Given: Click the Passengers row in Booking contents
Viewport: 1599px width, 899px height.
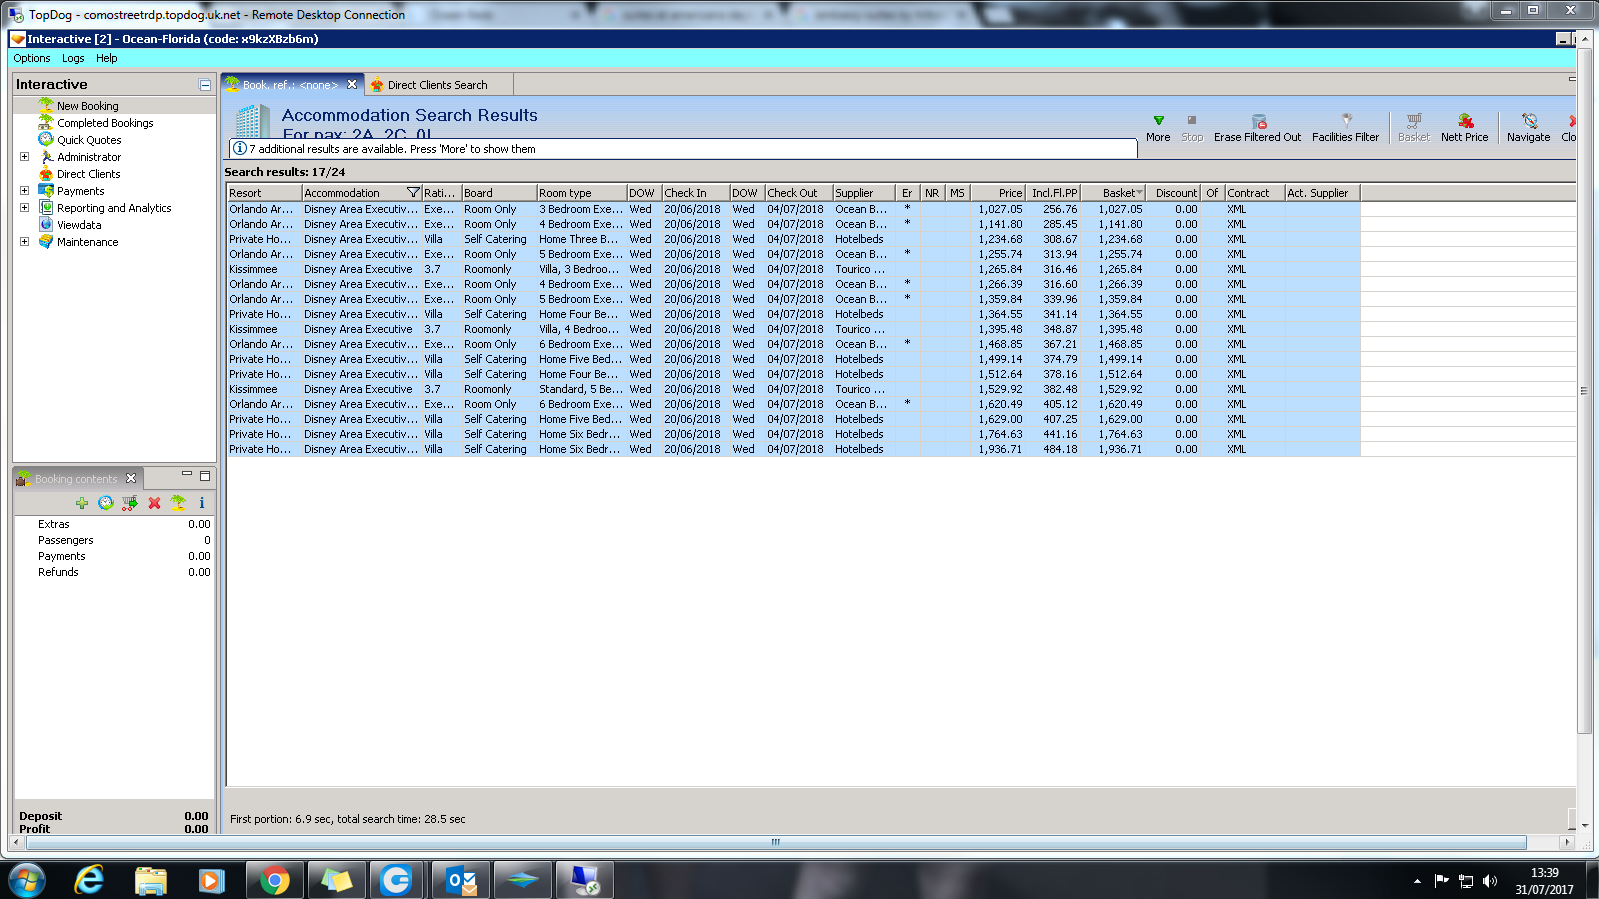Looking at the screenshot, I should (x=114, y=540).
